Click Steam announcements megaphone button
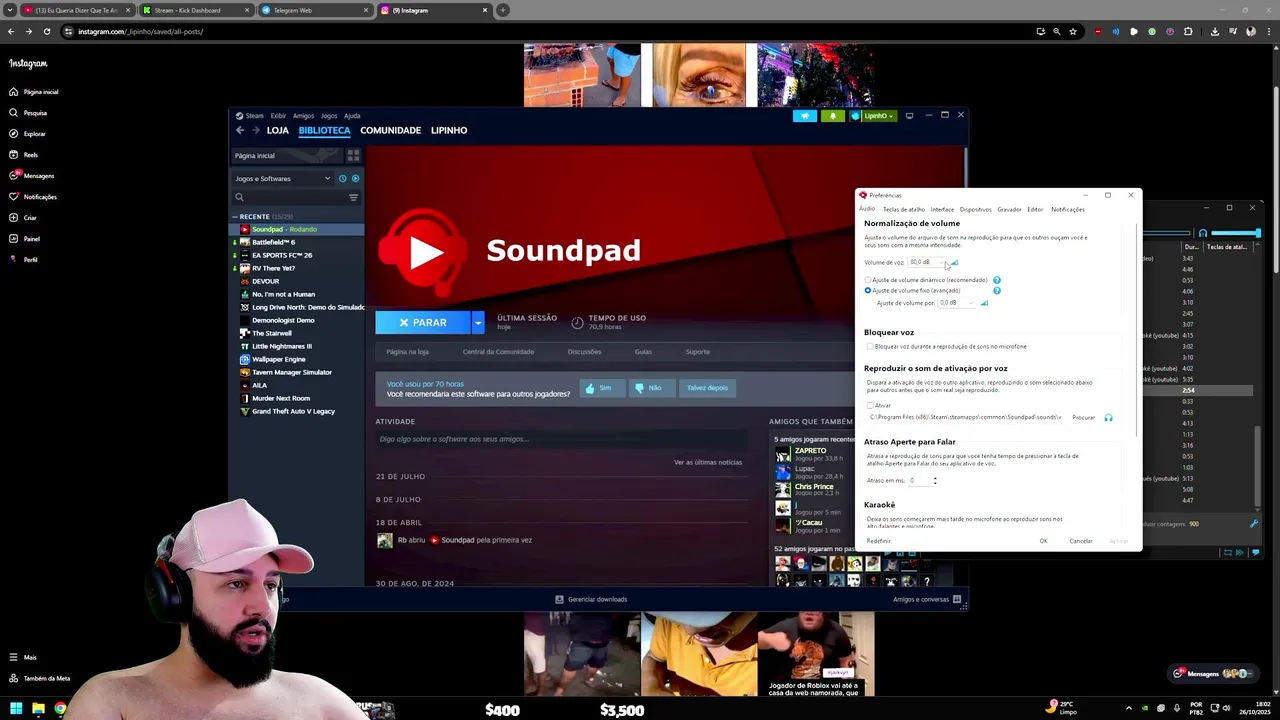Image resolution: width=1280 pixels, height=720 pixels. pyautogui.click(x=805, y=116)
